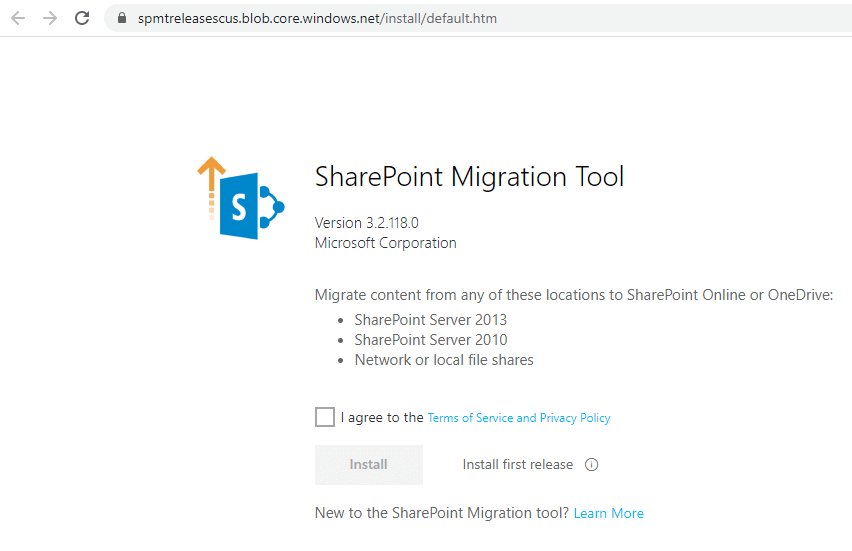Show first release info icon
The width and height of the screenshot is (852, 551).
point(591,465)
